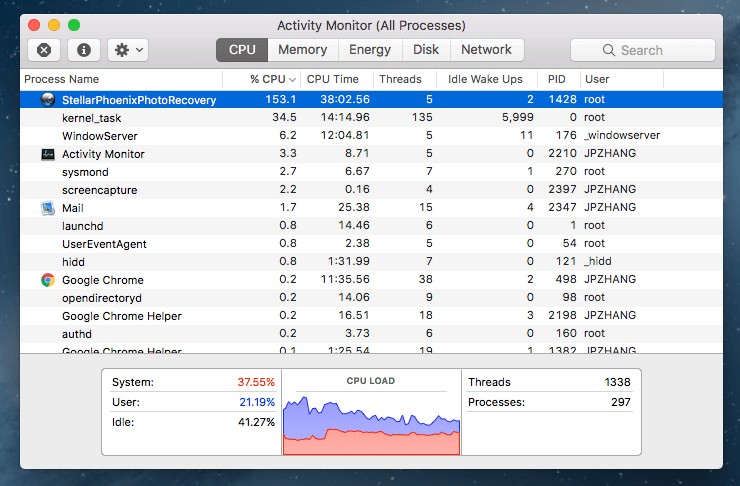740x486 pixels.
Task: Sort by Idle Wake Ups column
Action: pyautogui.click(x=485, y=79)
